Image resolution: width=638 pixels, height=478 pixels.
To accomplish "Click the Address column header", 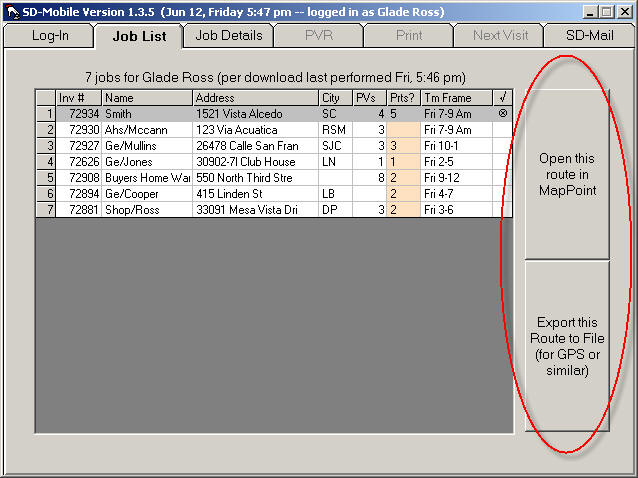I will point(255,98).
